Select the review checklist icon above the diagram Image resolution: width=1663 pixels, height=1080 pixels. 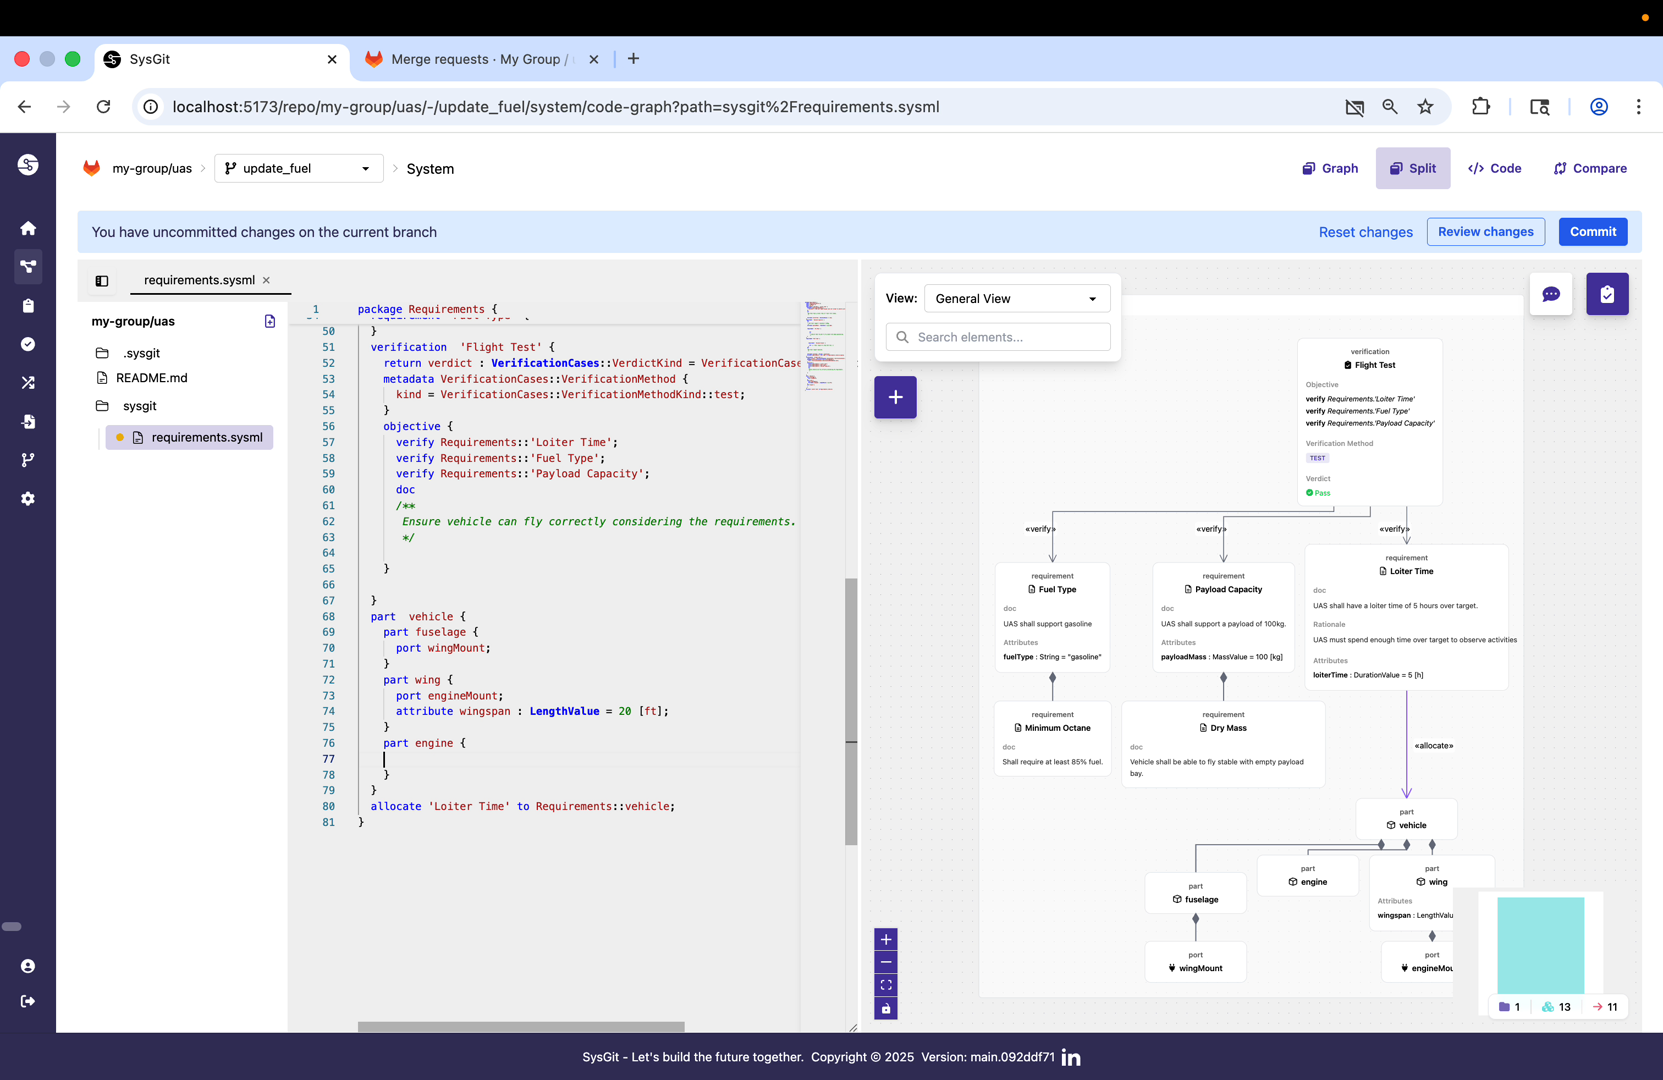1607,293
